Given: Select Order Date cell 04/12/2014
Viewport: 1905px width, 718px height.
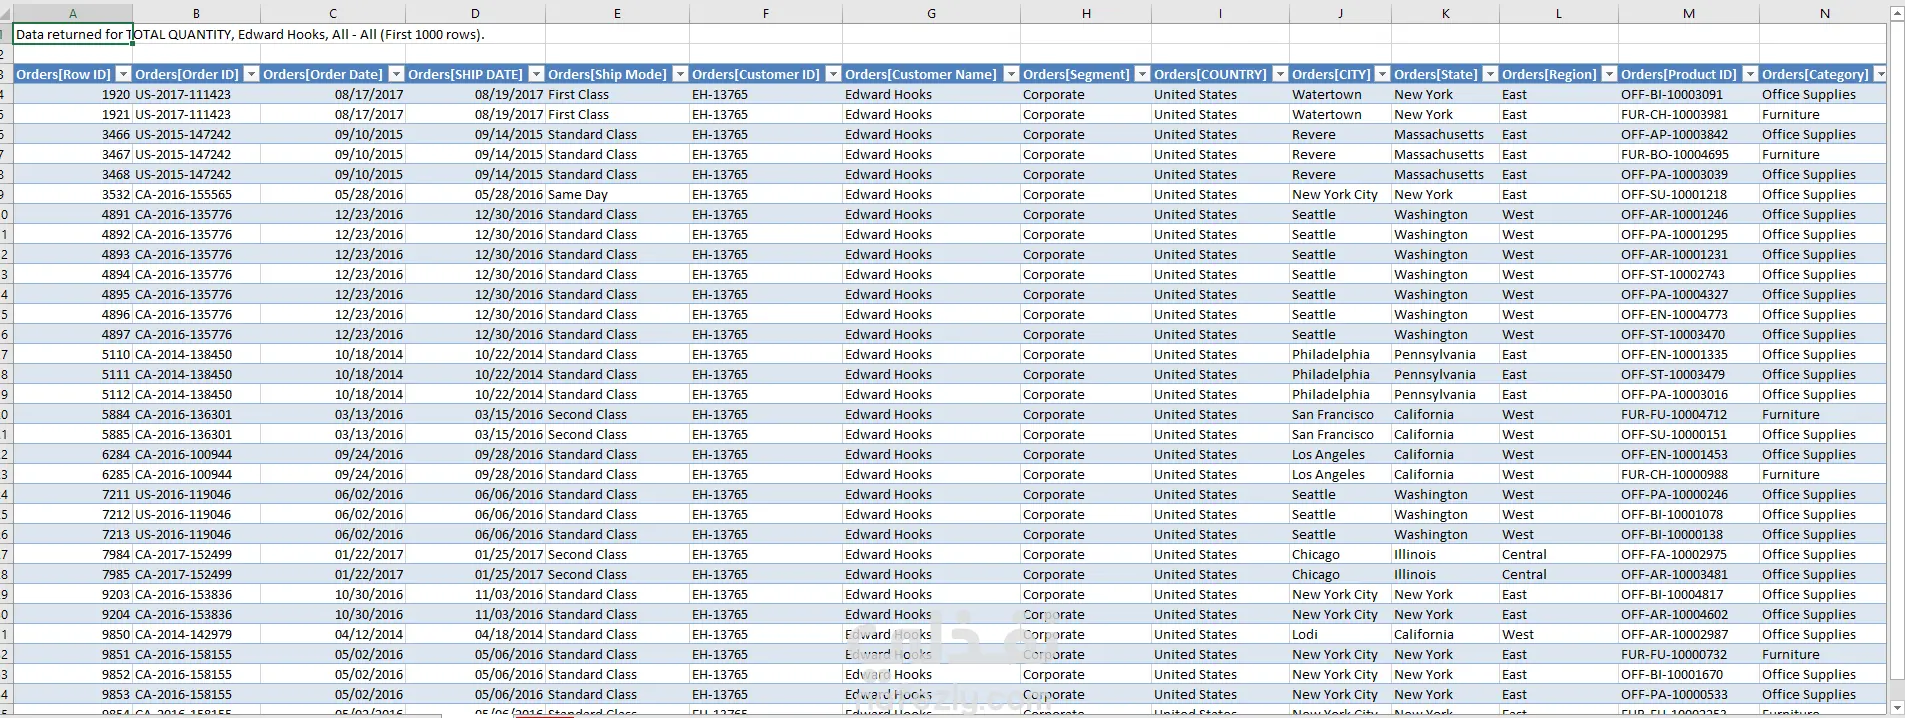Looking at the screenshot, I should tap(333, 634).
